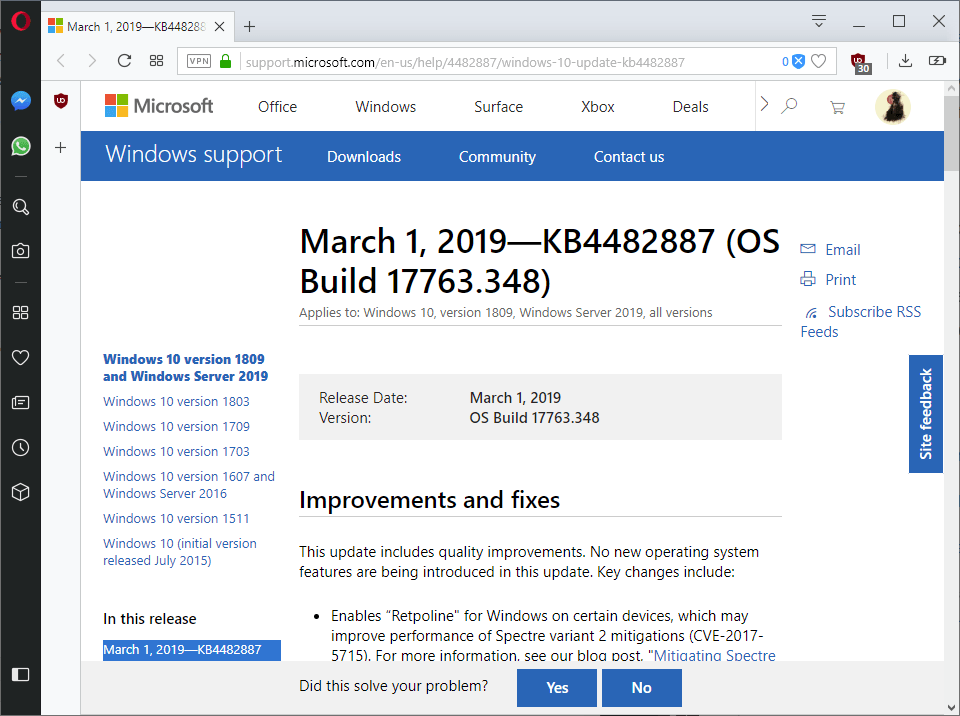Close the March 1, 2019 tab
This screenshot has width=960, height=716.
pyautogui.click(x=220, y=26)
